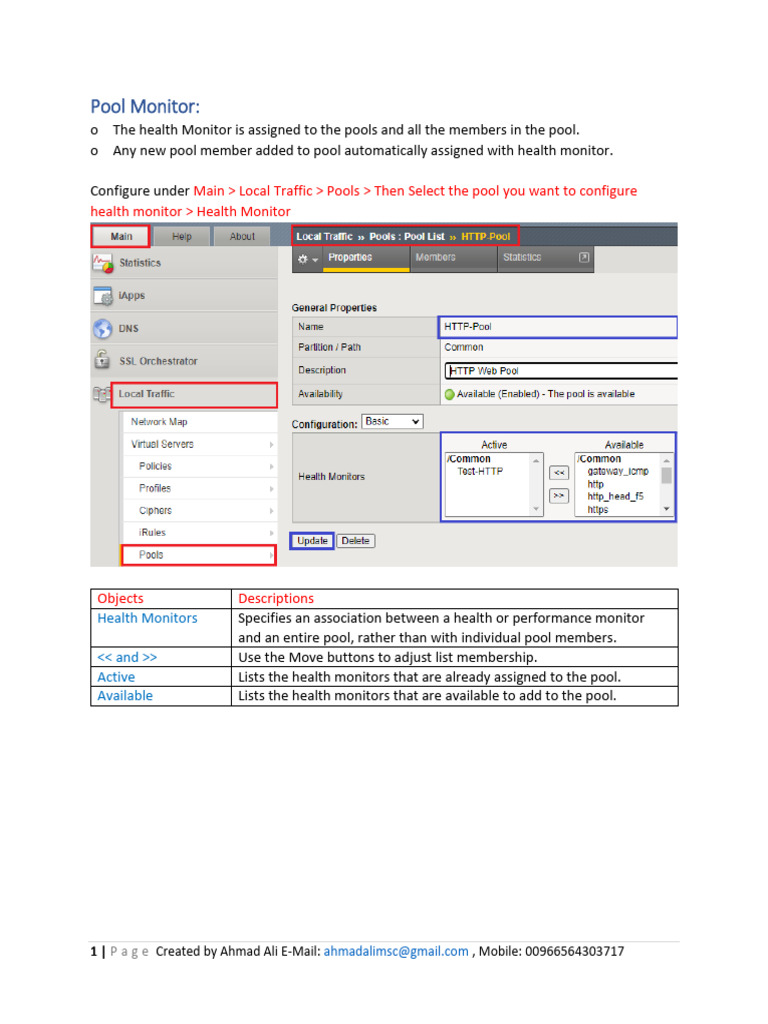Viewport: 768px width, 1024px height.
Task: Click the pop-out icon next to Statistics tab
Action: 584,257
